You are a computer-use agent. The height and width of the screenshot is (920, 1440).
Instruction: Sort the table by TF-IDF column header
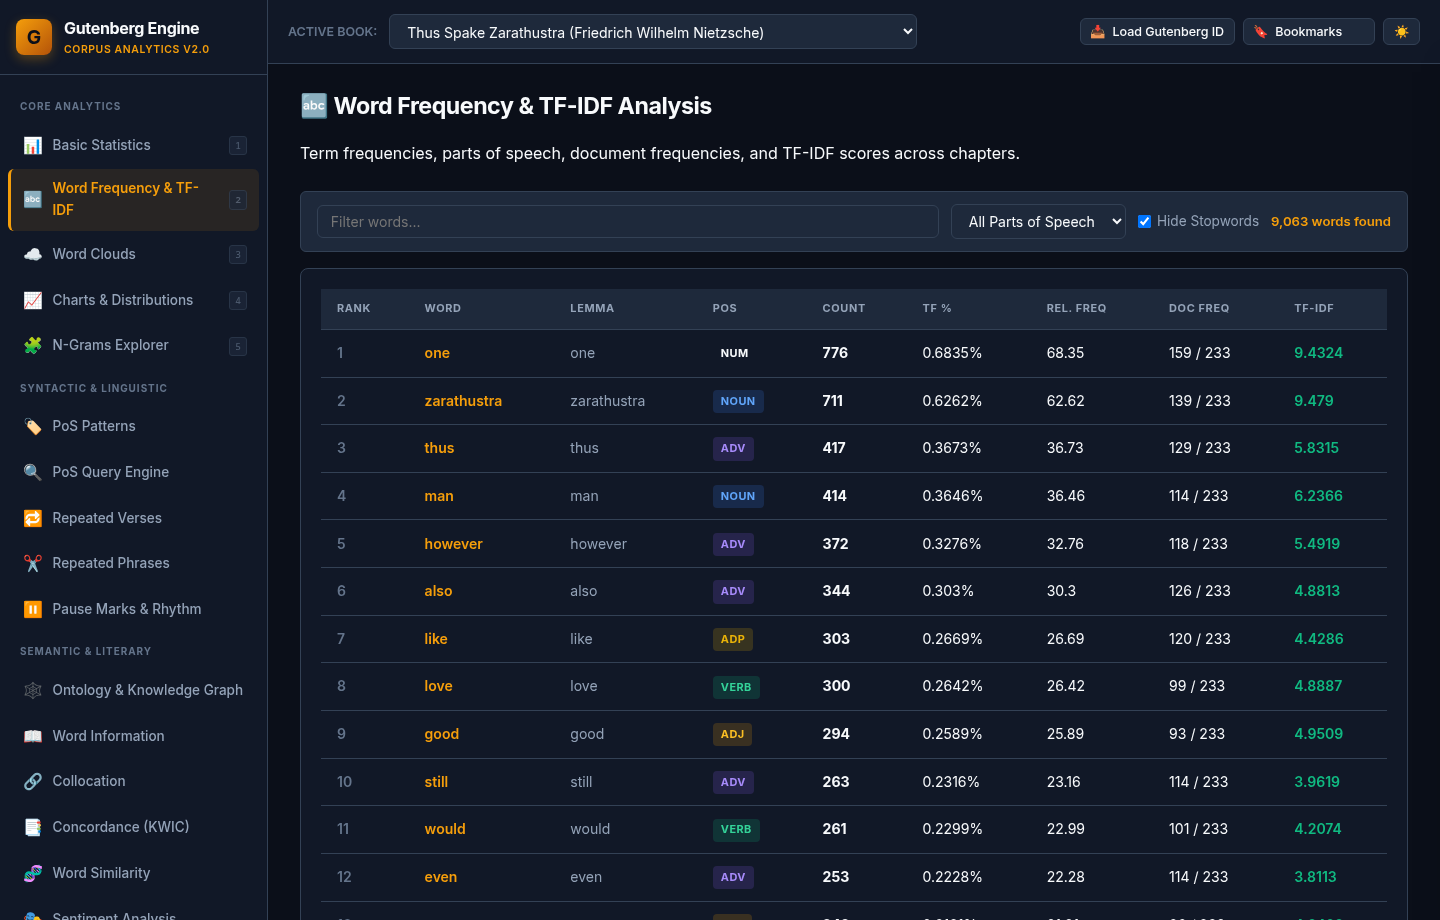1314,308
